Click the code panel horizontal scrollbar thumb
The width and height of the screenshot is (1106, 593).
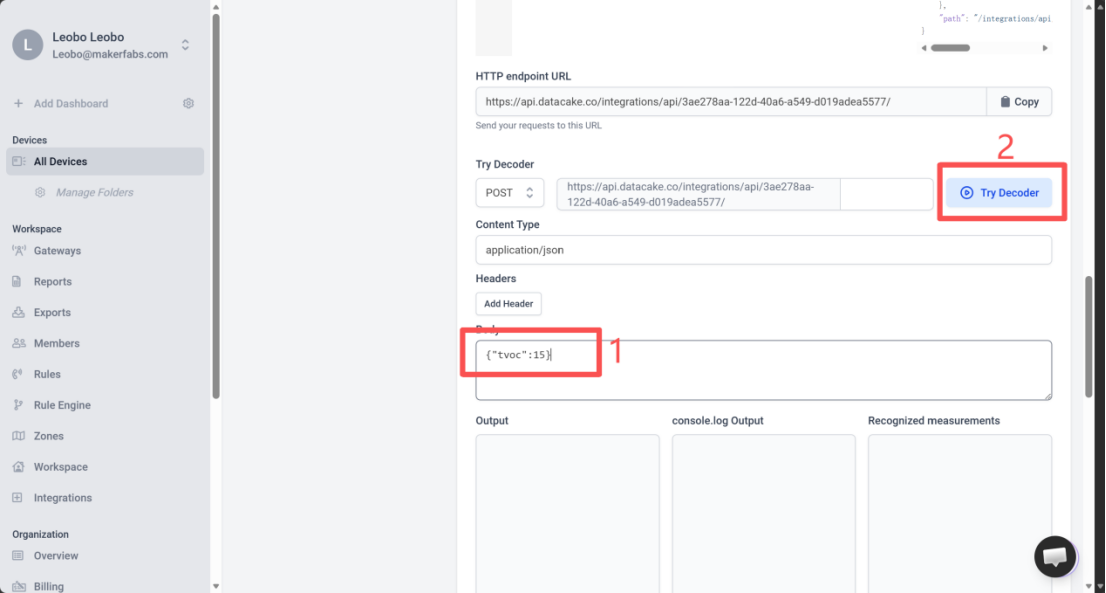coord(950,48)
